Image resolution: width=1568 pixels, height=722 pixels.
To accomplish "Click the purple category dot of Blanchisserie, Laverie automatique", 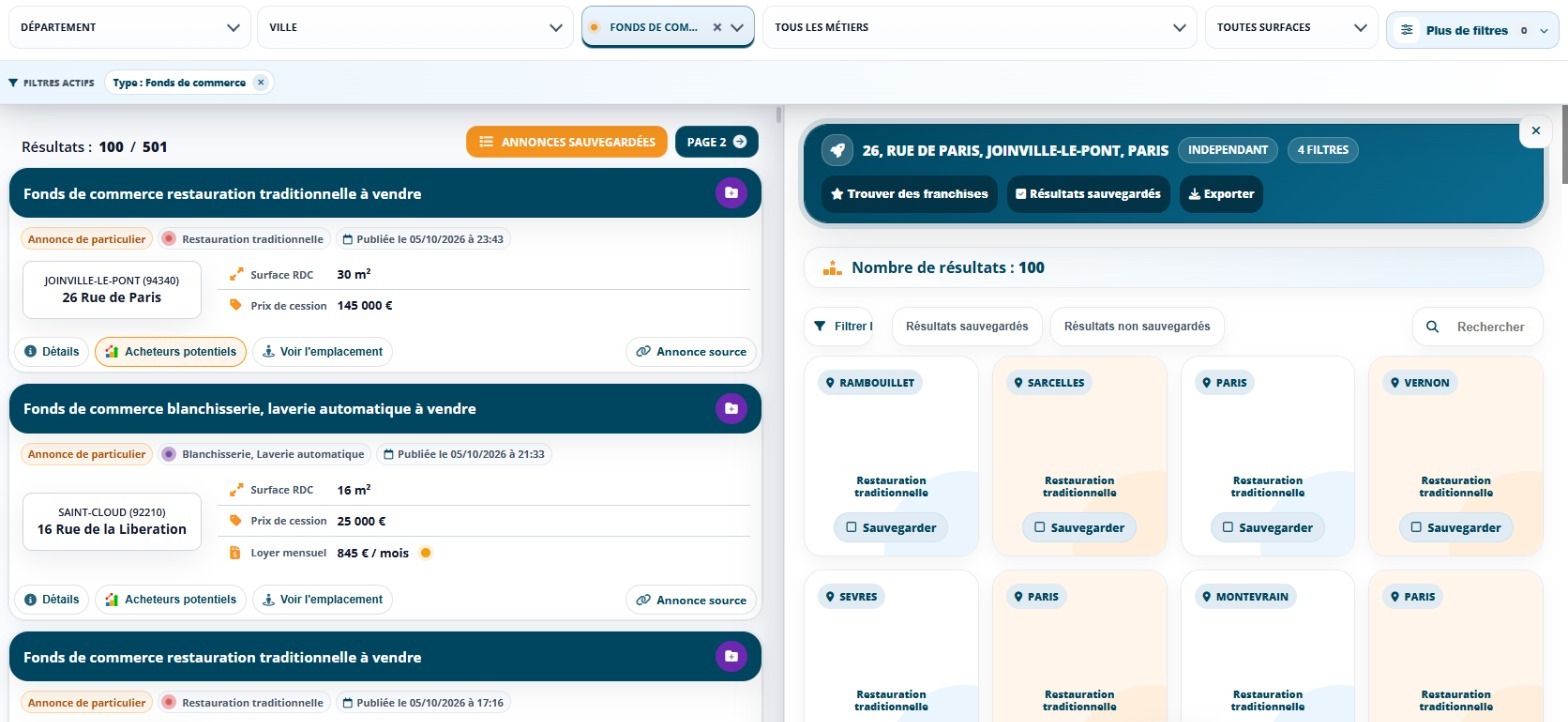I will click(169, 454).
